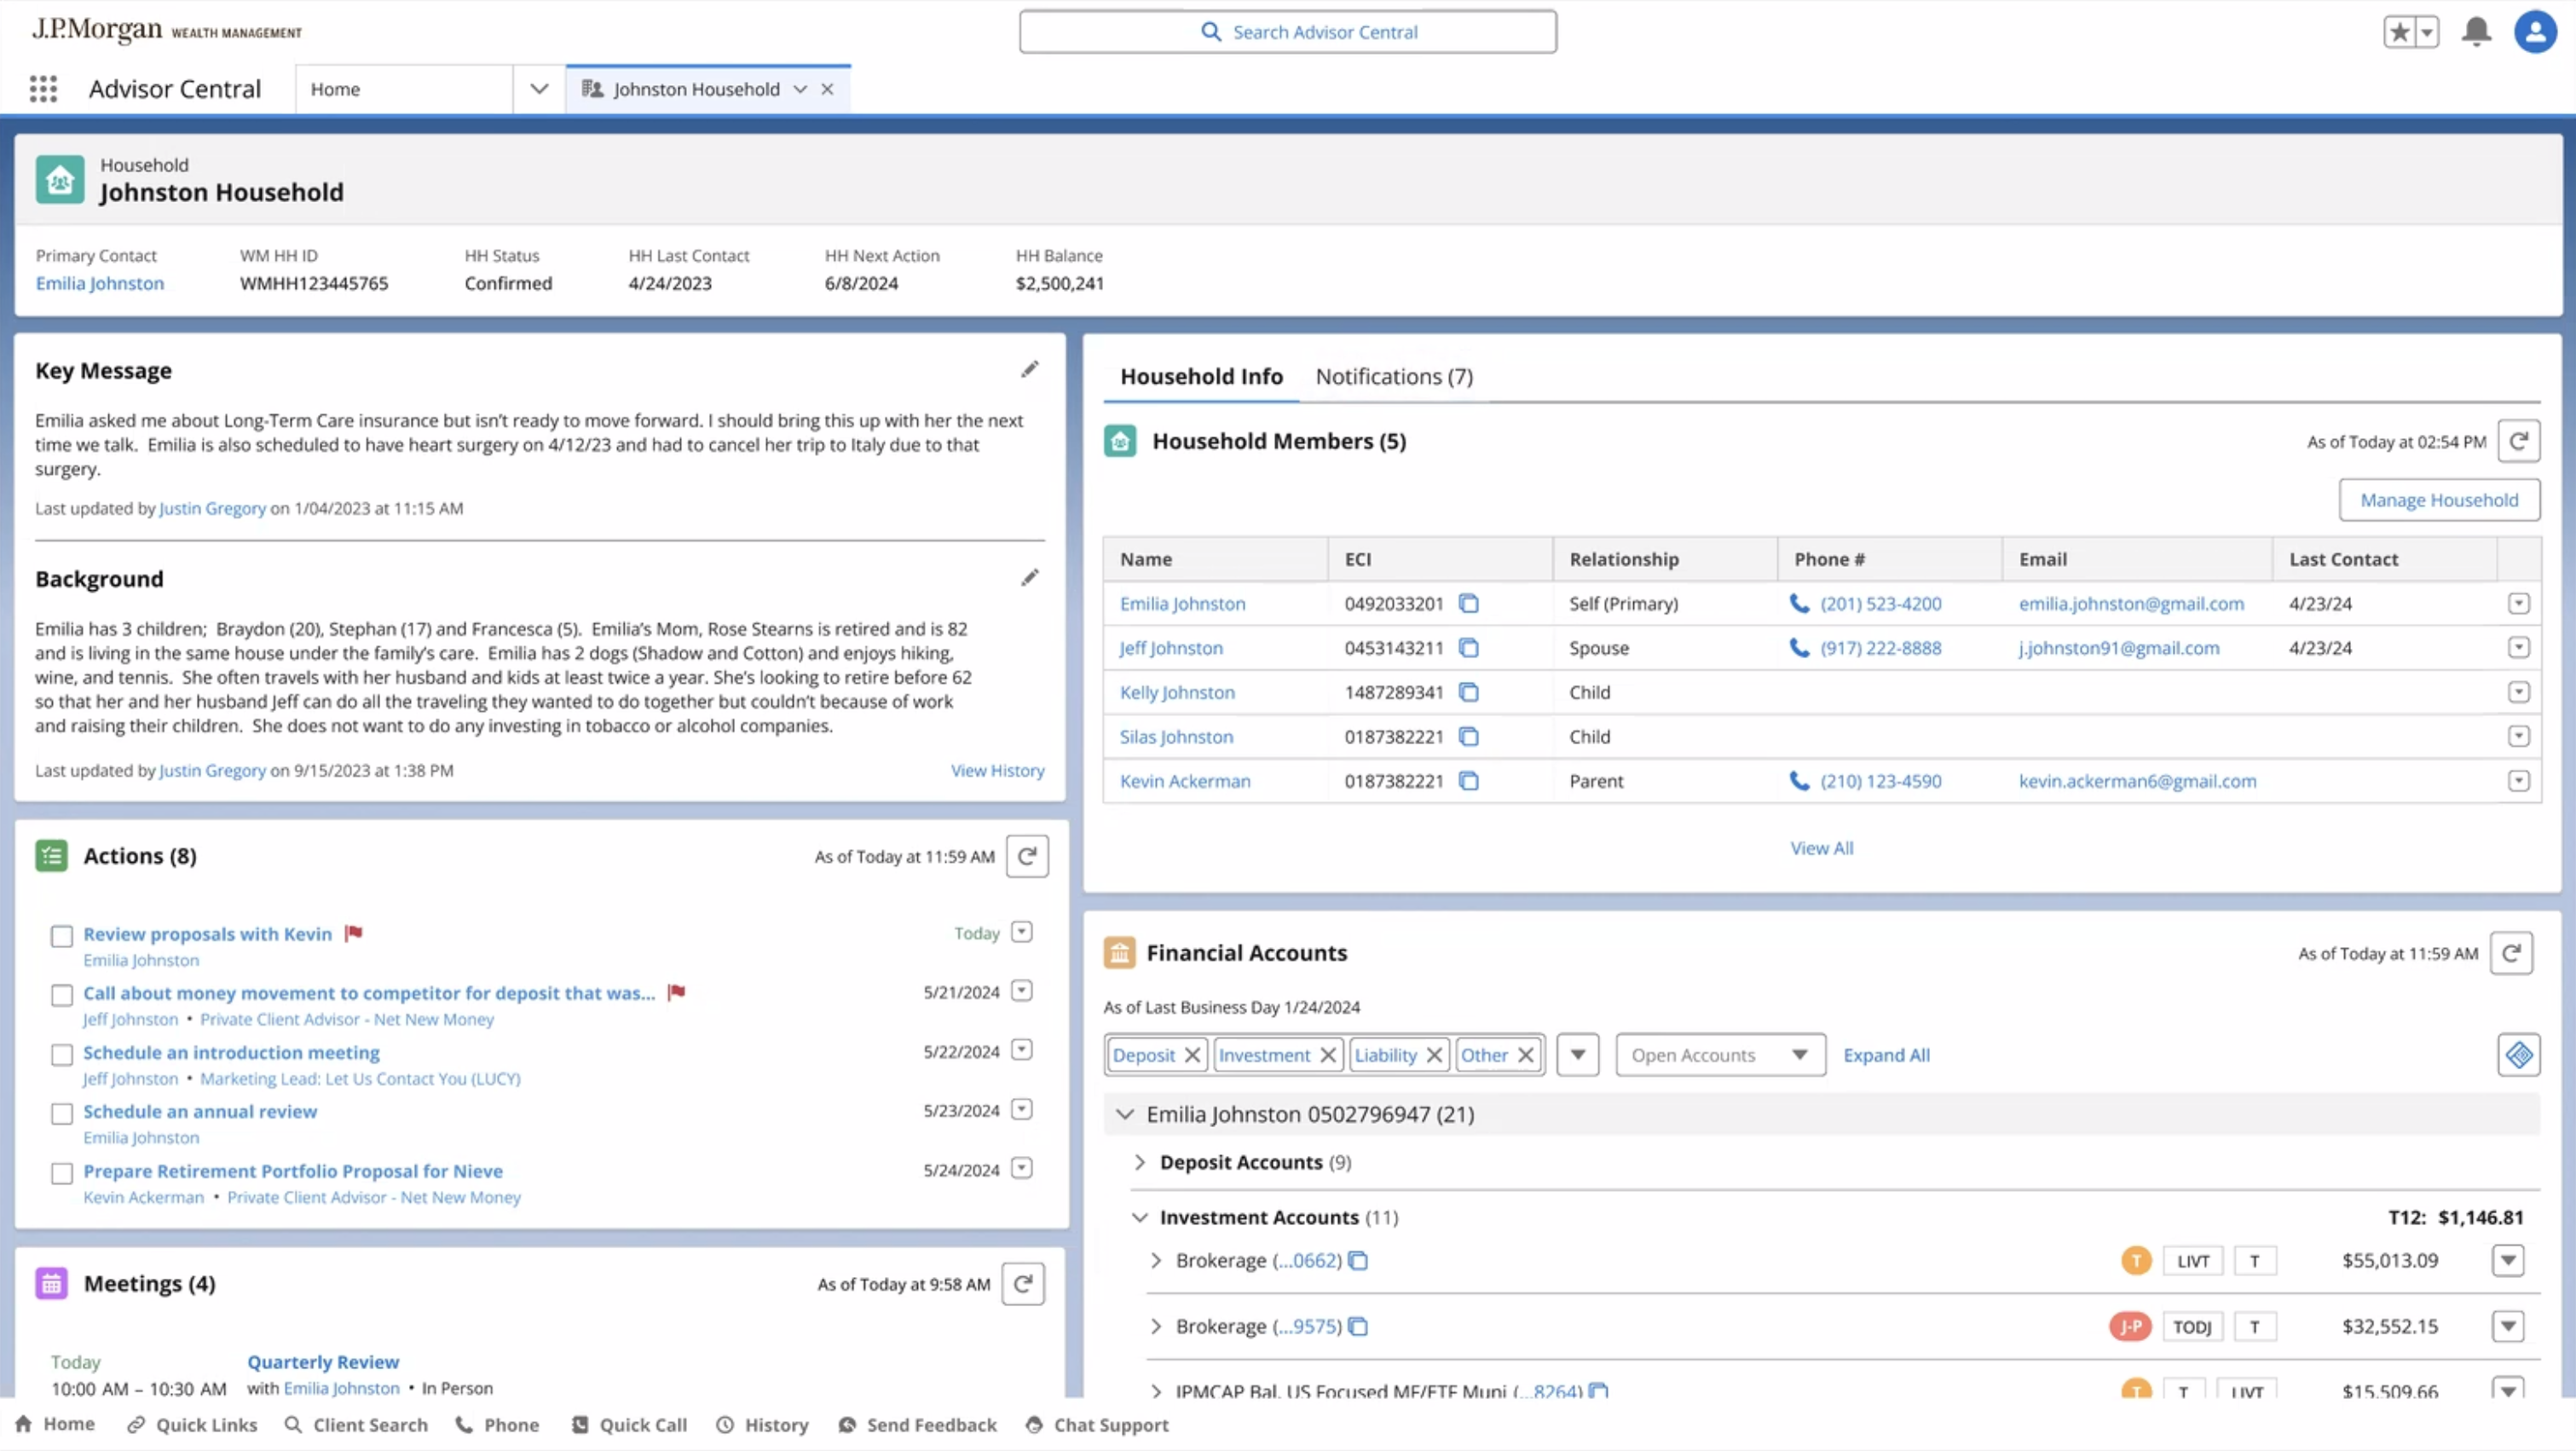Viewport: 2576px width, 1451px height.
Task: Open the Johnston Household tab dropdown arrow
Action: click(800, 89)
